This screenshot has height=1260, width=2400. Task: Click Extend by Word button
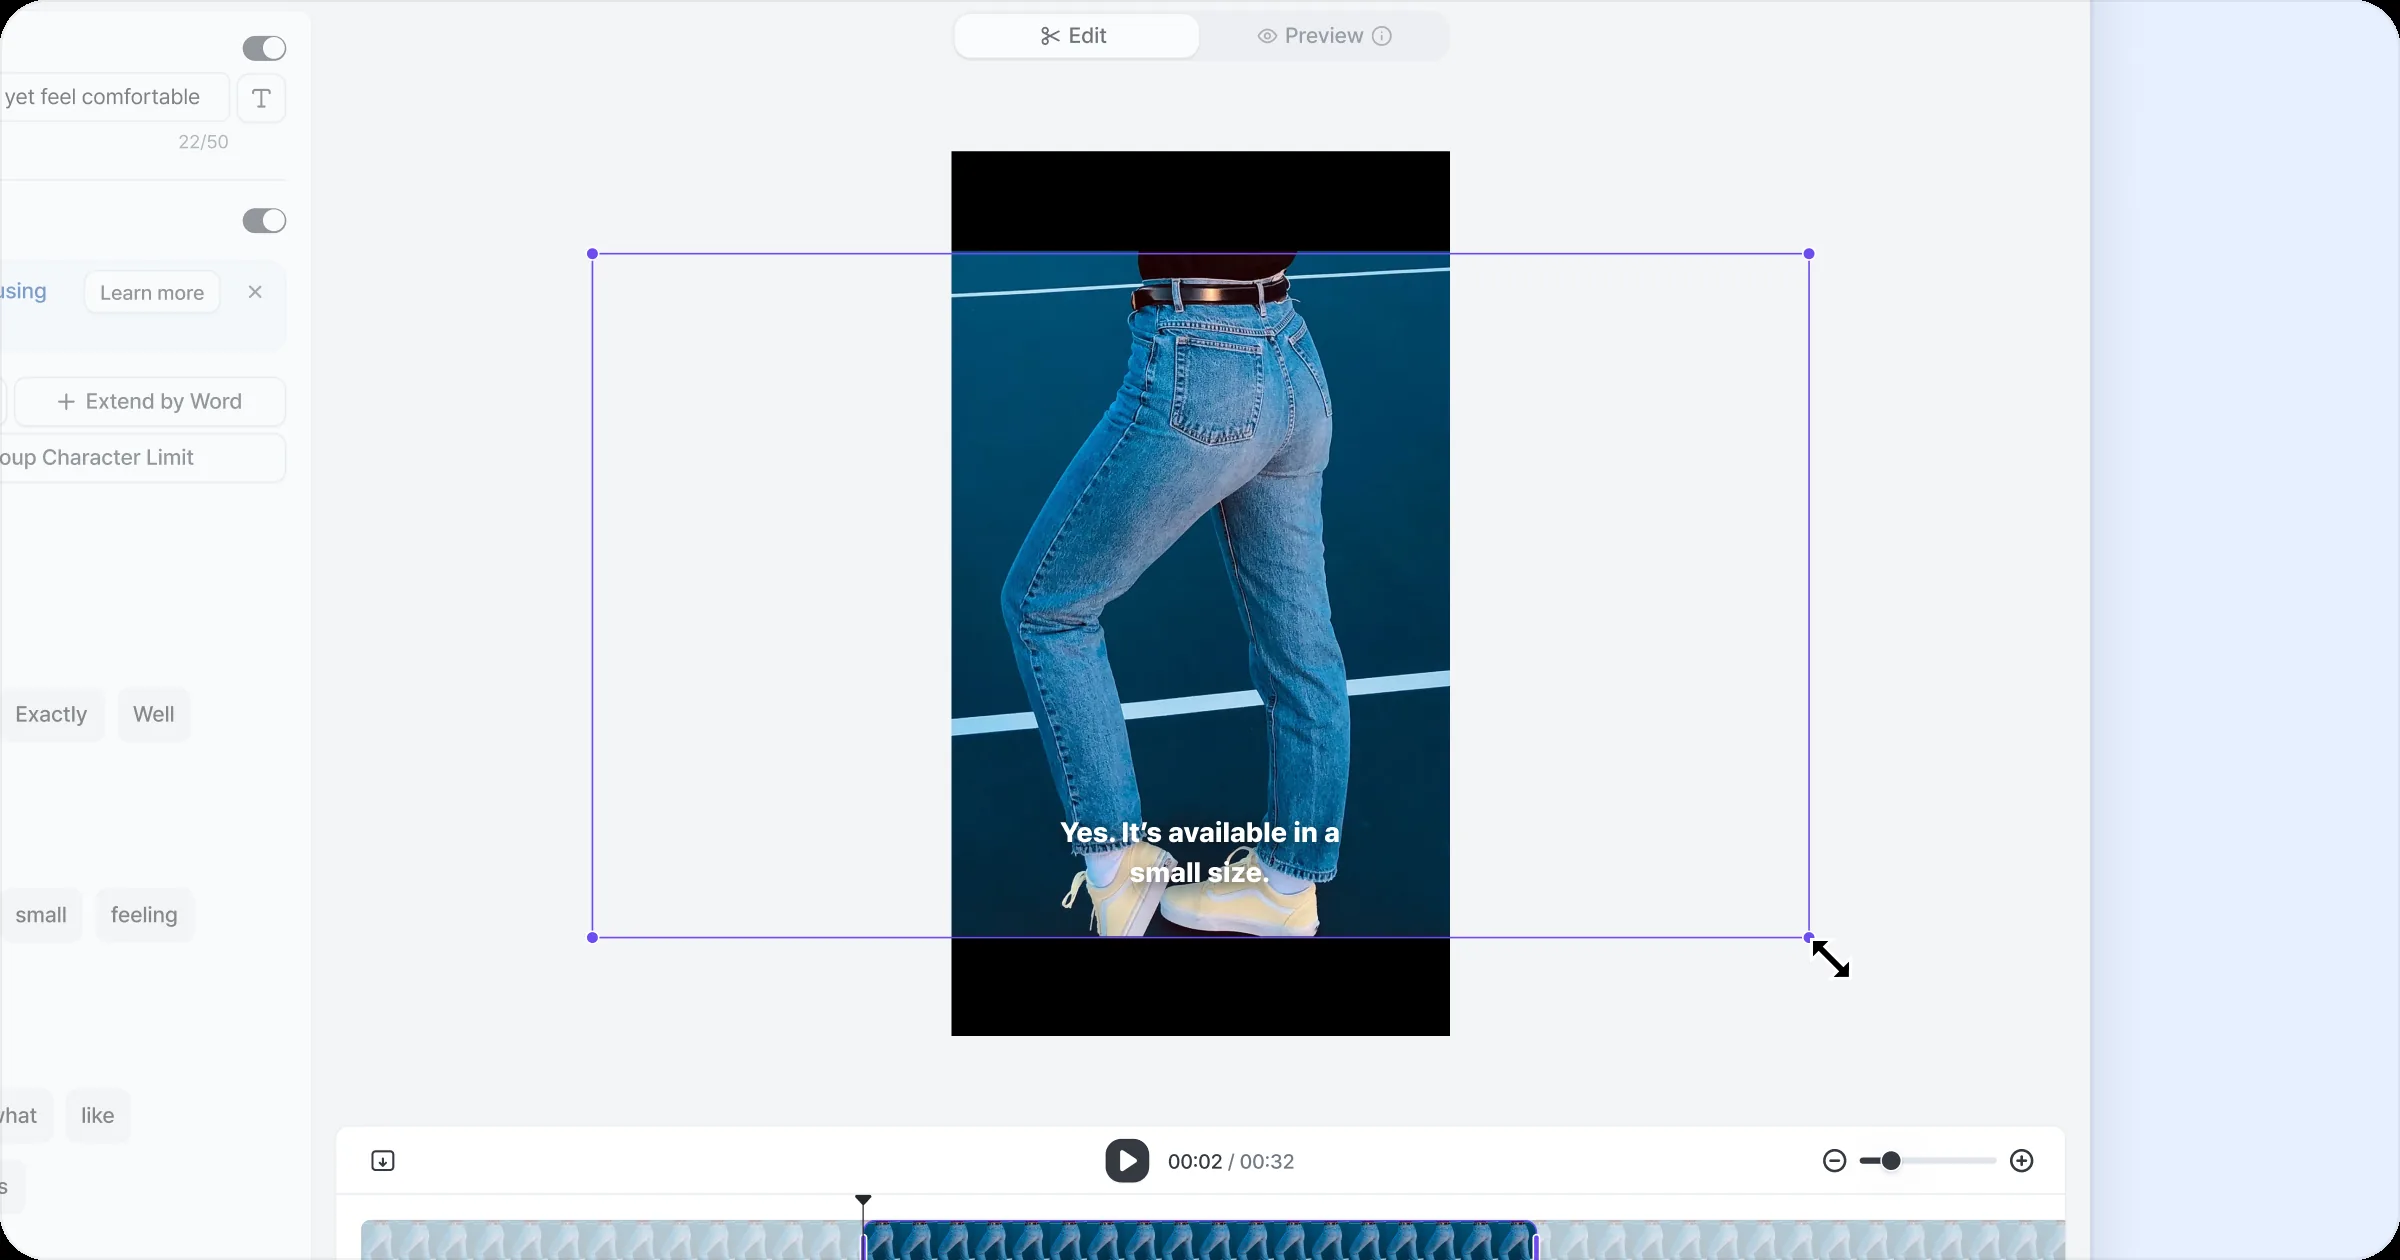150,402
